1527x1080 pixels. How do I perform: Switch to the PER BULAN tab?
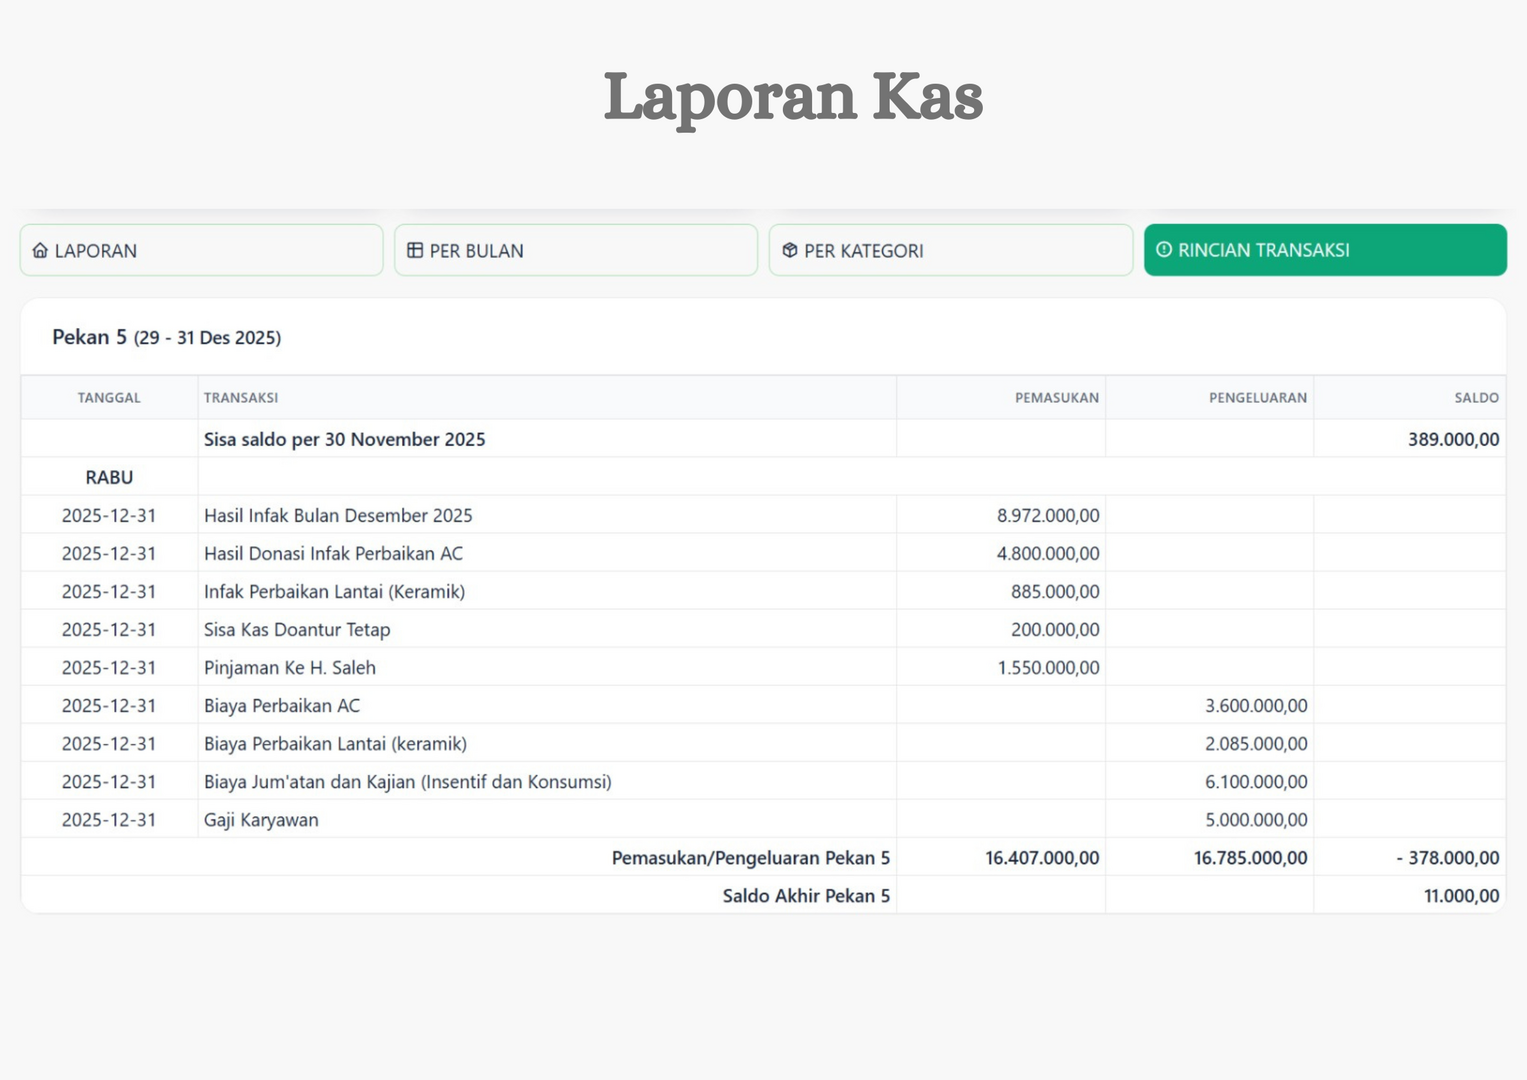coord(576,250)
